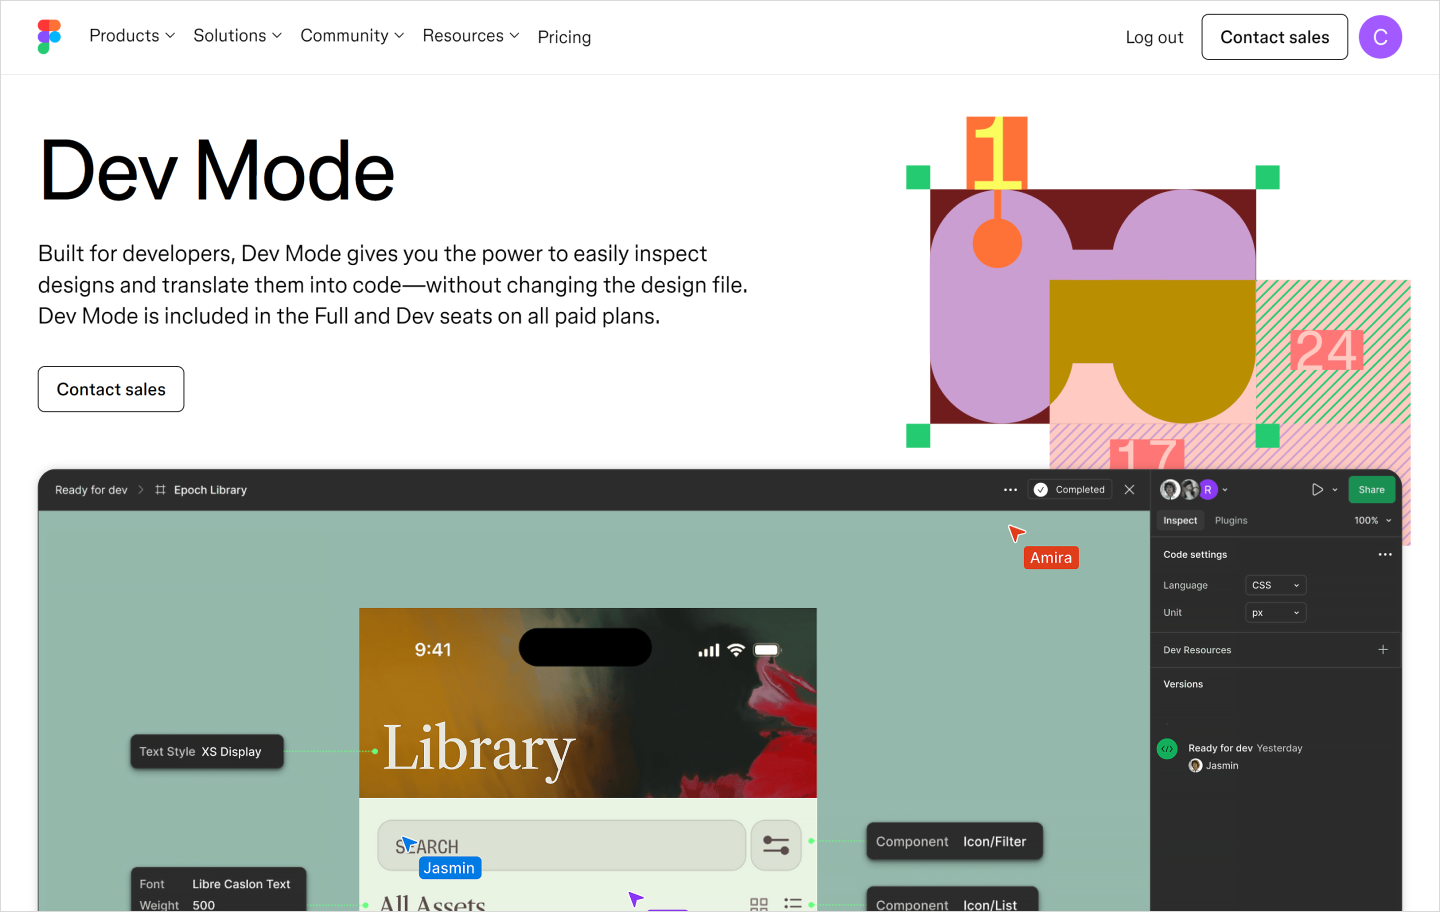Viewport: 1440px width, 912px height.
Task: Click the Ready for dev code icon in Versions
Action: (x=1167, y=748)
